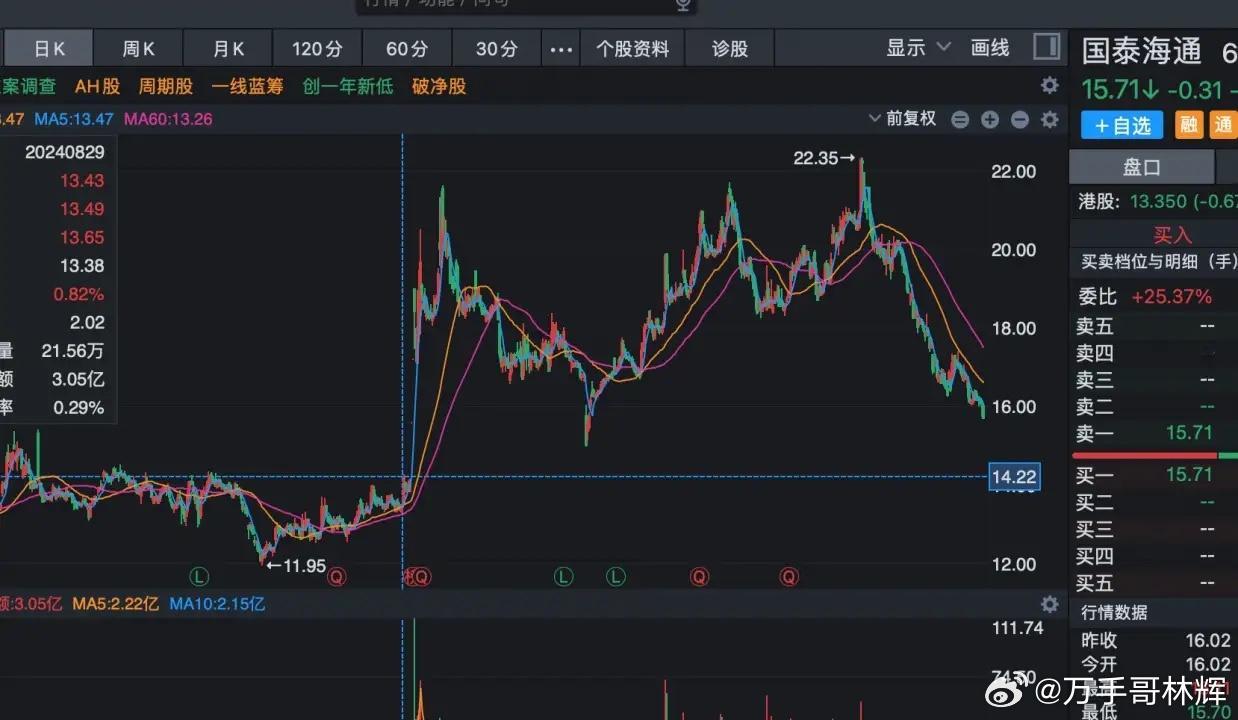Open tag row settings gear icon
The height and width of the screenshot is (720, 1238).
point(1049,86)
